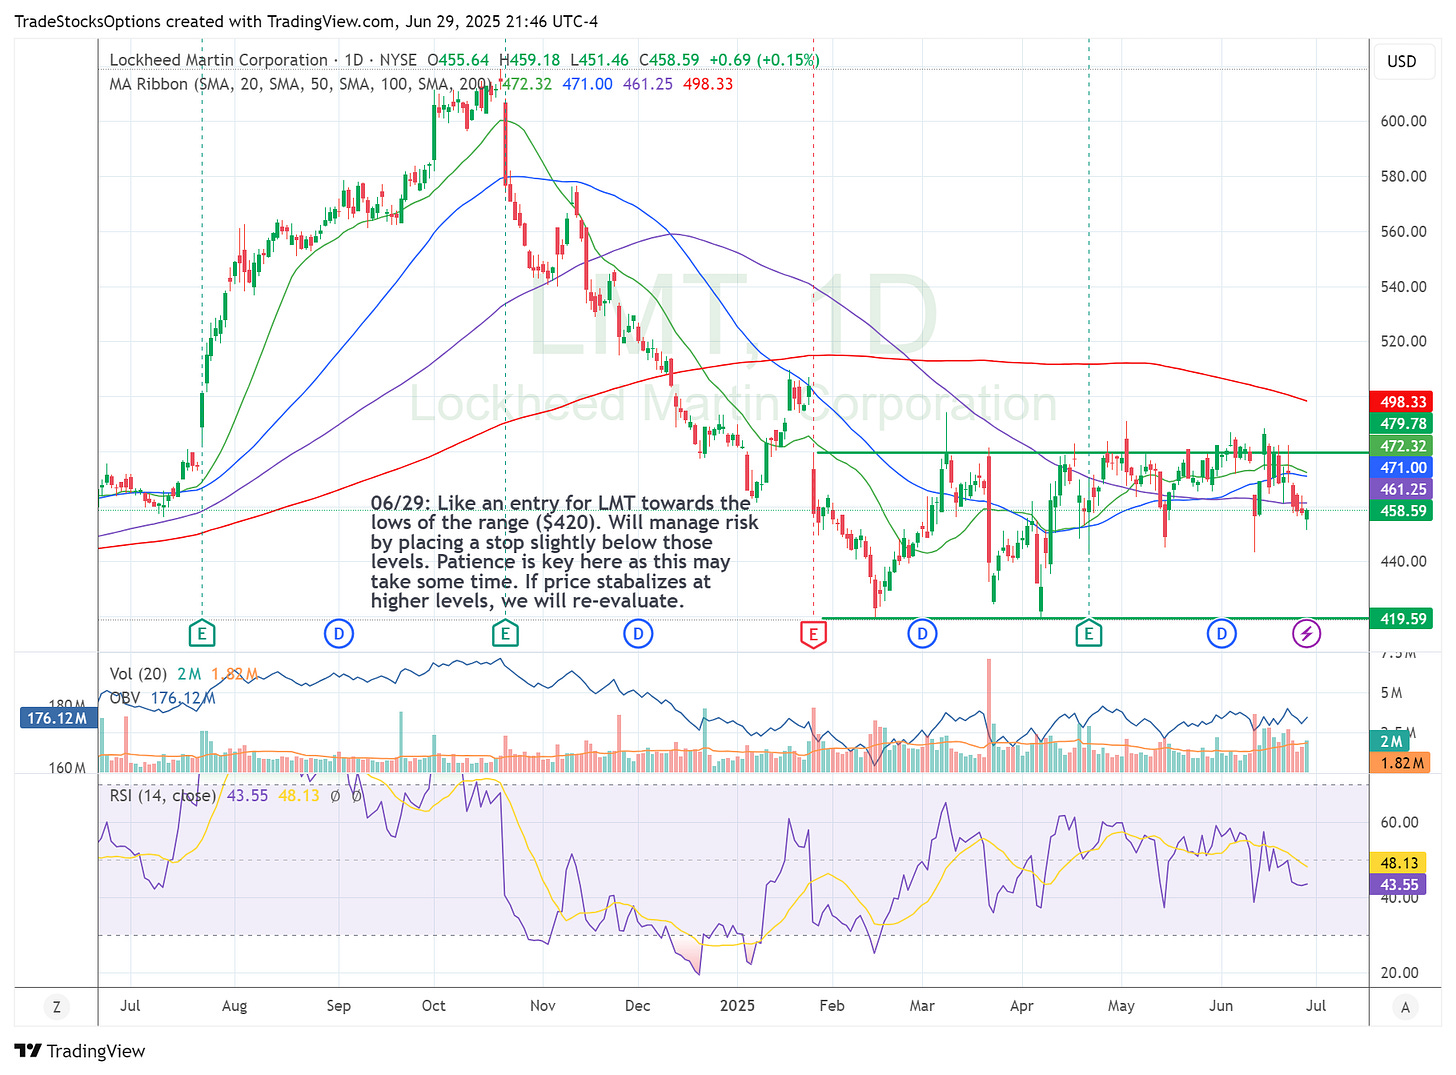Image resolution: width=1456 pixels, height=1075 pixels.
Task: Click the purple lightning news icon
Action: [x=1306, y=633]
